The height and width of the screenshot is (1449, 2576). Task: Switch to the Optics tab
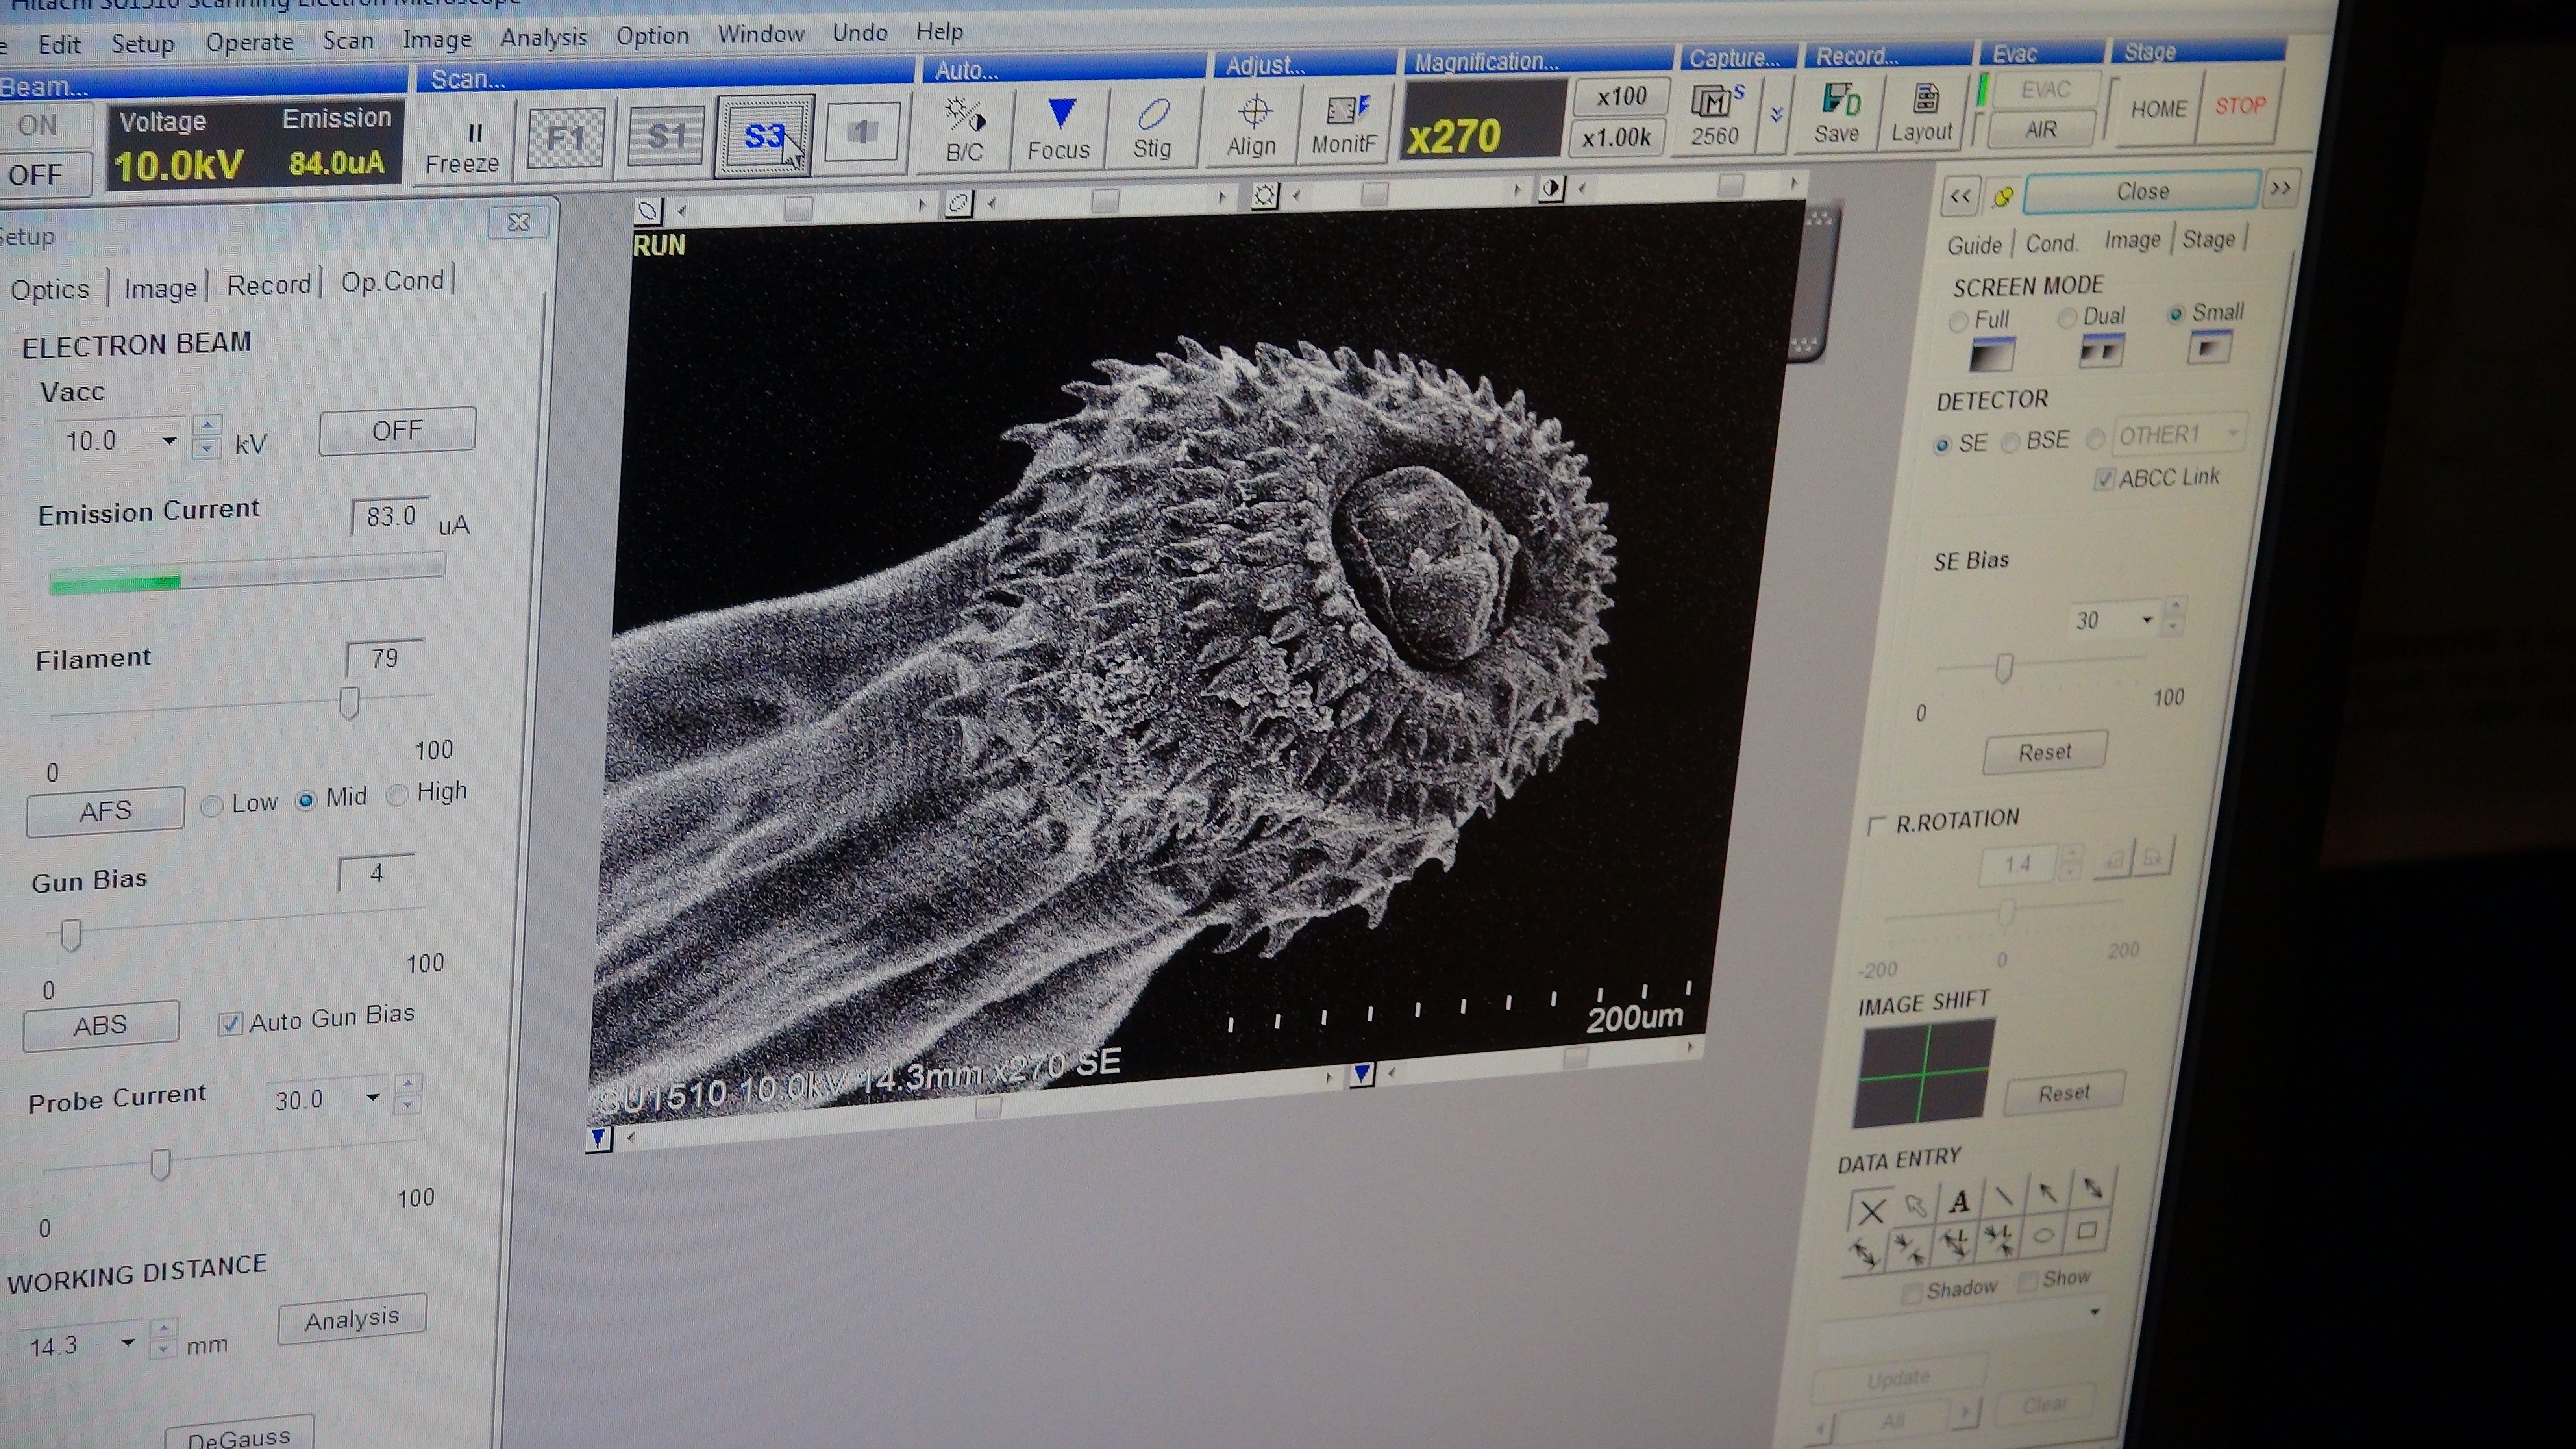pyautogui.click(x=50, y=290)
